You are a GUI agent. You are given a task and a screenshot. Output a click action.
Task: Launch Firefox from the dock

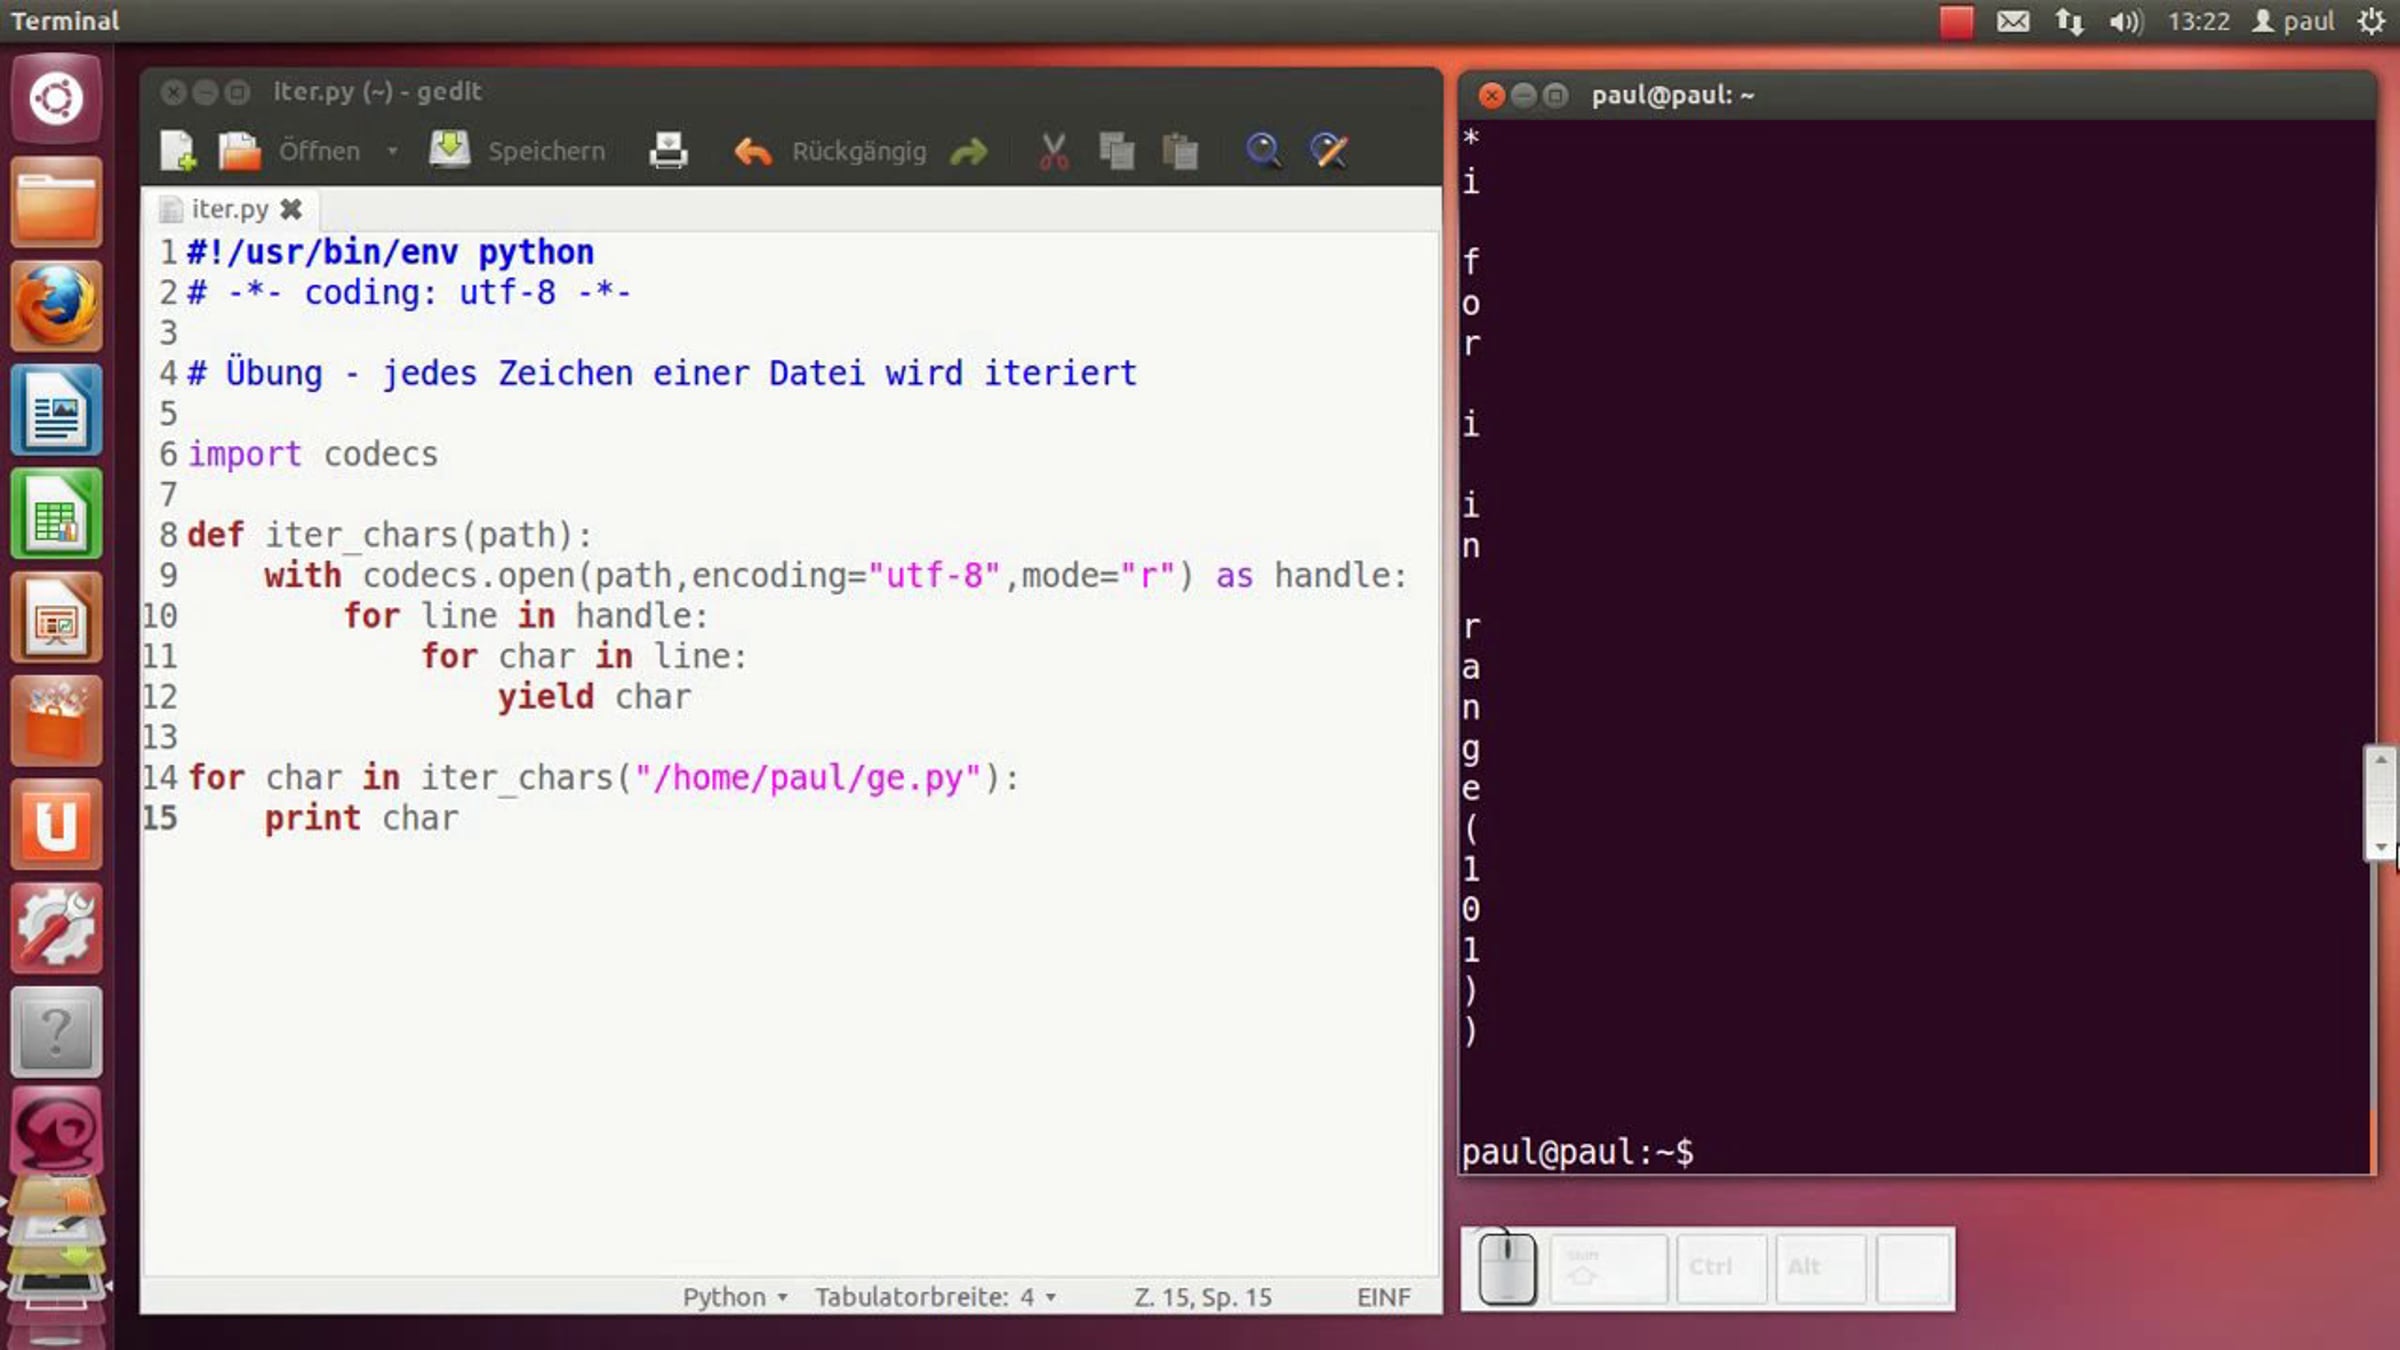(56, 305)
